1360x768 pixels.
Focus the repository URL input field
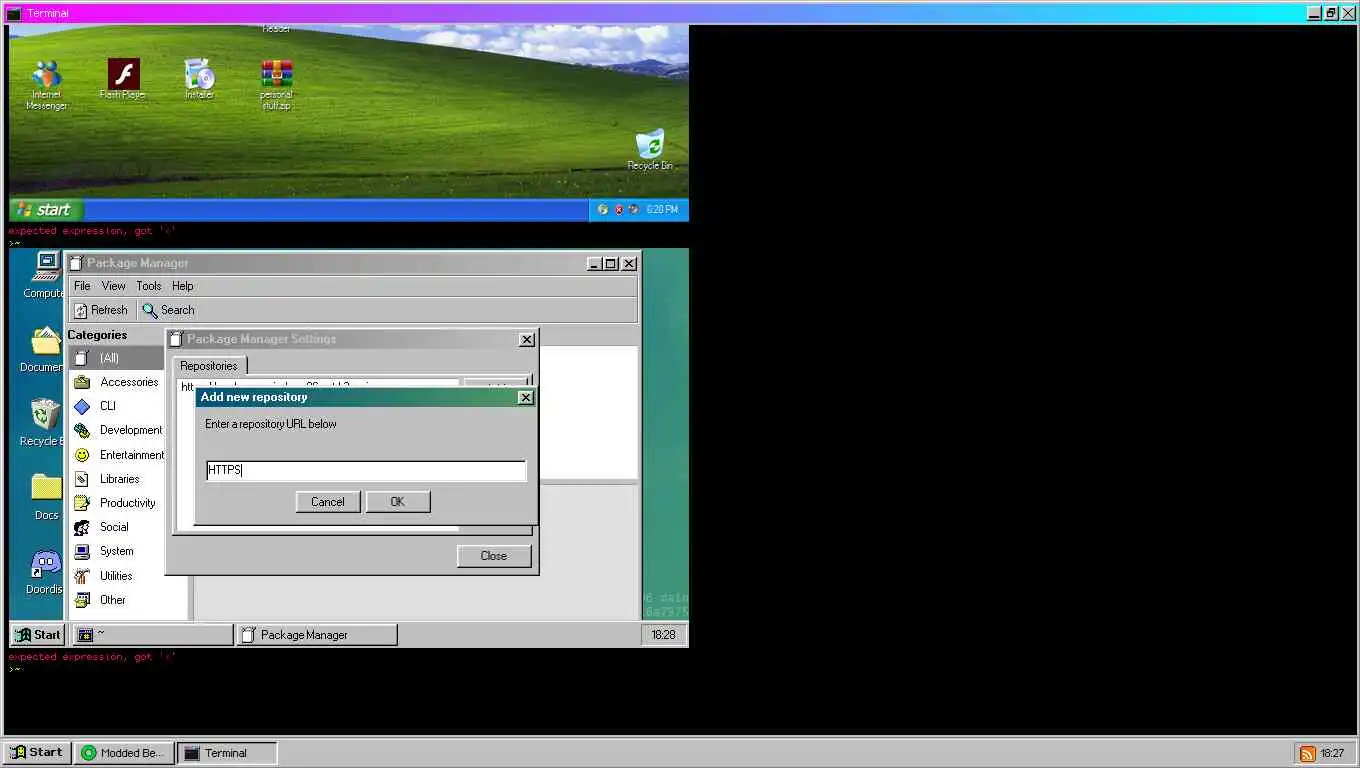click(366, 470)
